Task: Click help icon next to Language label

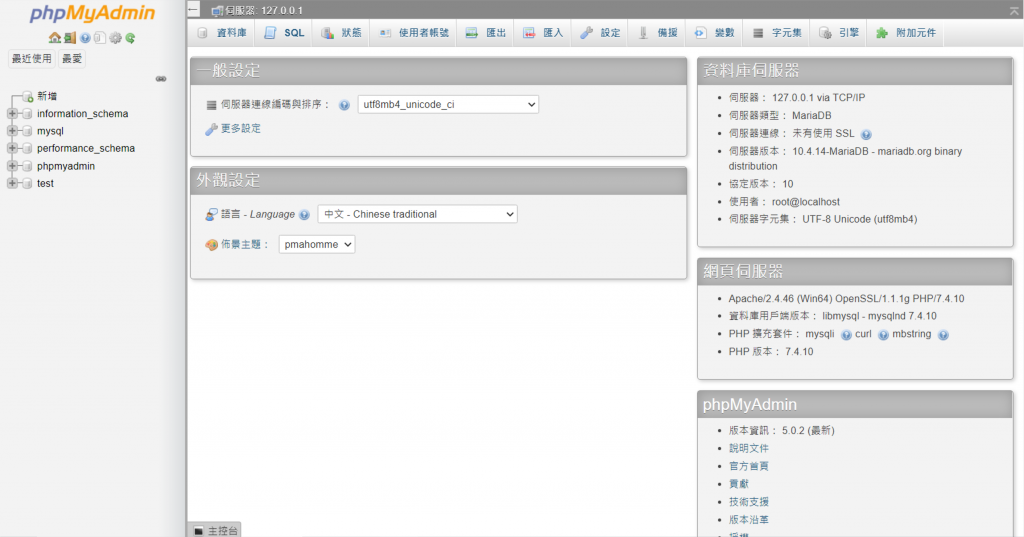Action: coord(304,214)
